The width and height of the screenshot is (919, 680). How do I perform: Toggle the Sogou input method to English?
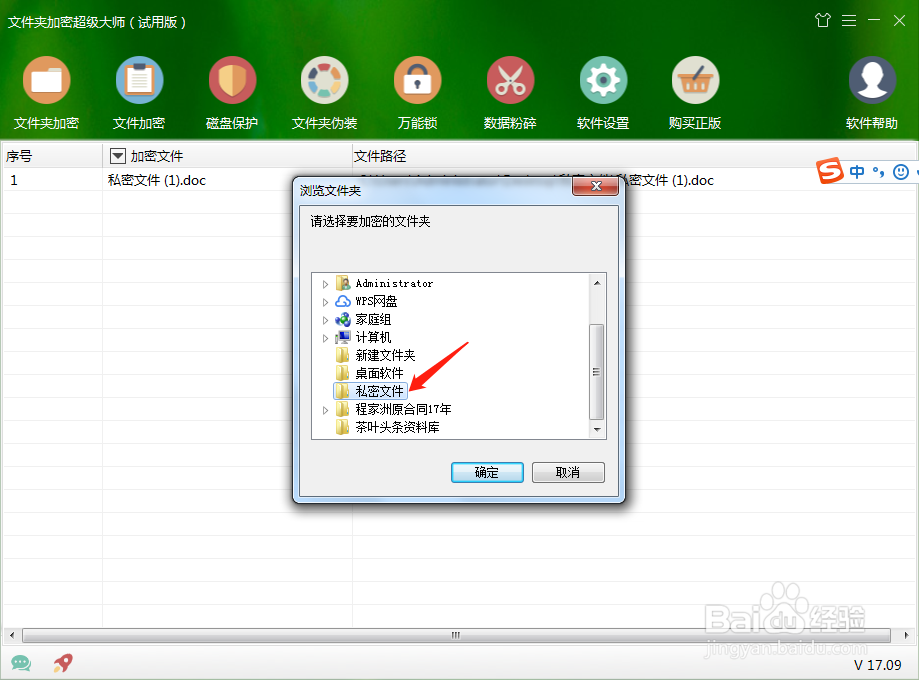coord(859,172)
